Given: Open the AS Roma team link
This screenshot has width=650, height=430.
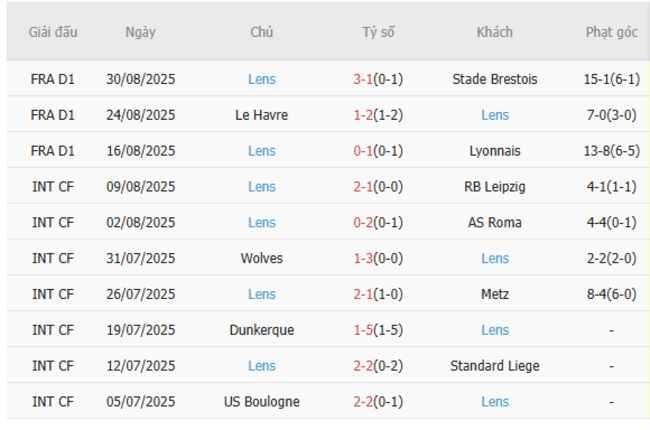Looking at the screenshot, I should [494, 222].
